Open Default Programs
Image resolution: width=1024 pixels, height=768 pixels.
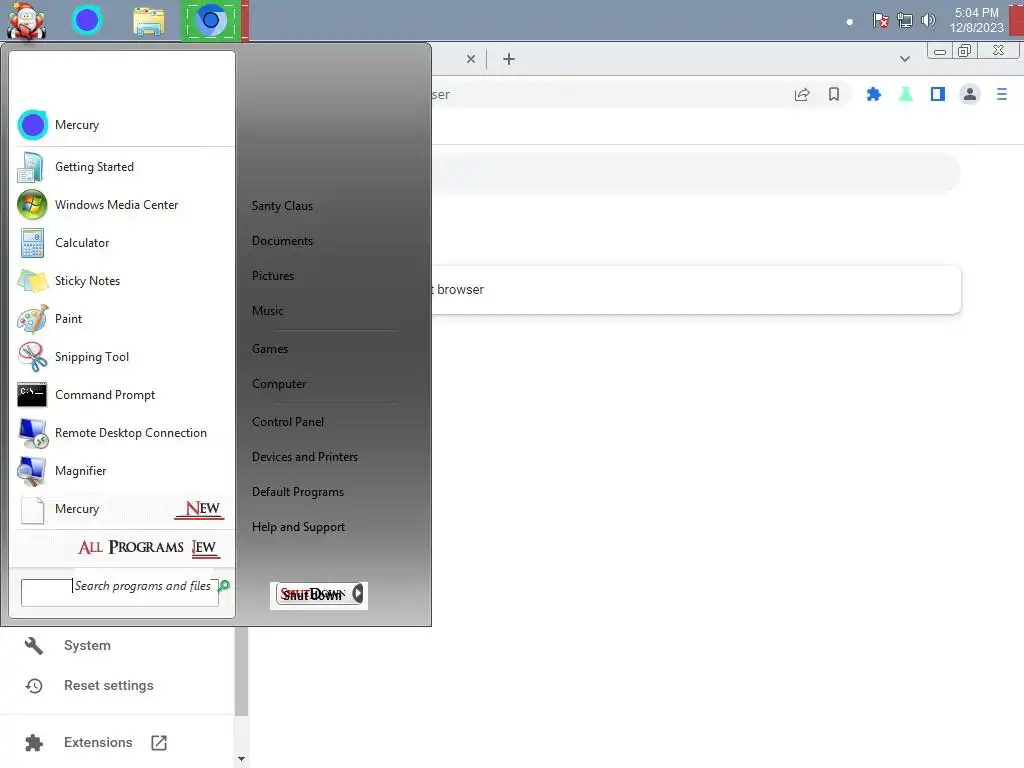tap(298, 492)
